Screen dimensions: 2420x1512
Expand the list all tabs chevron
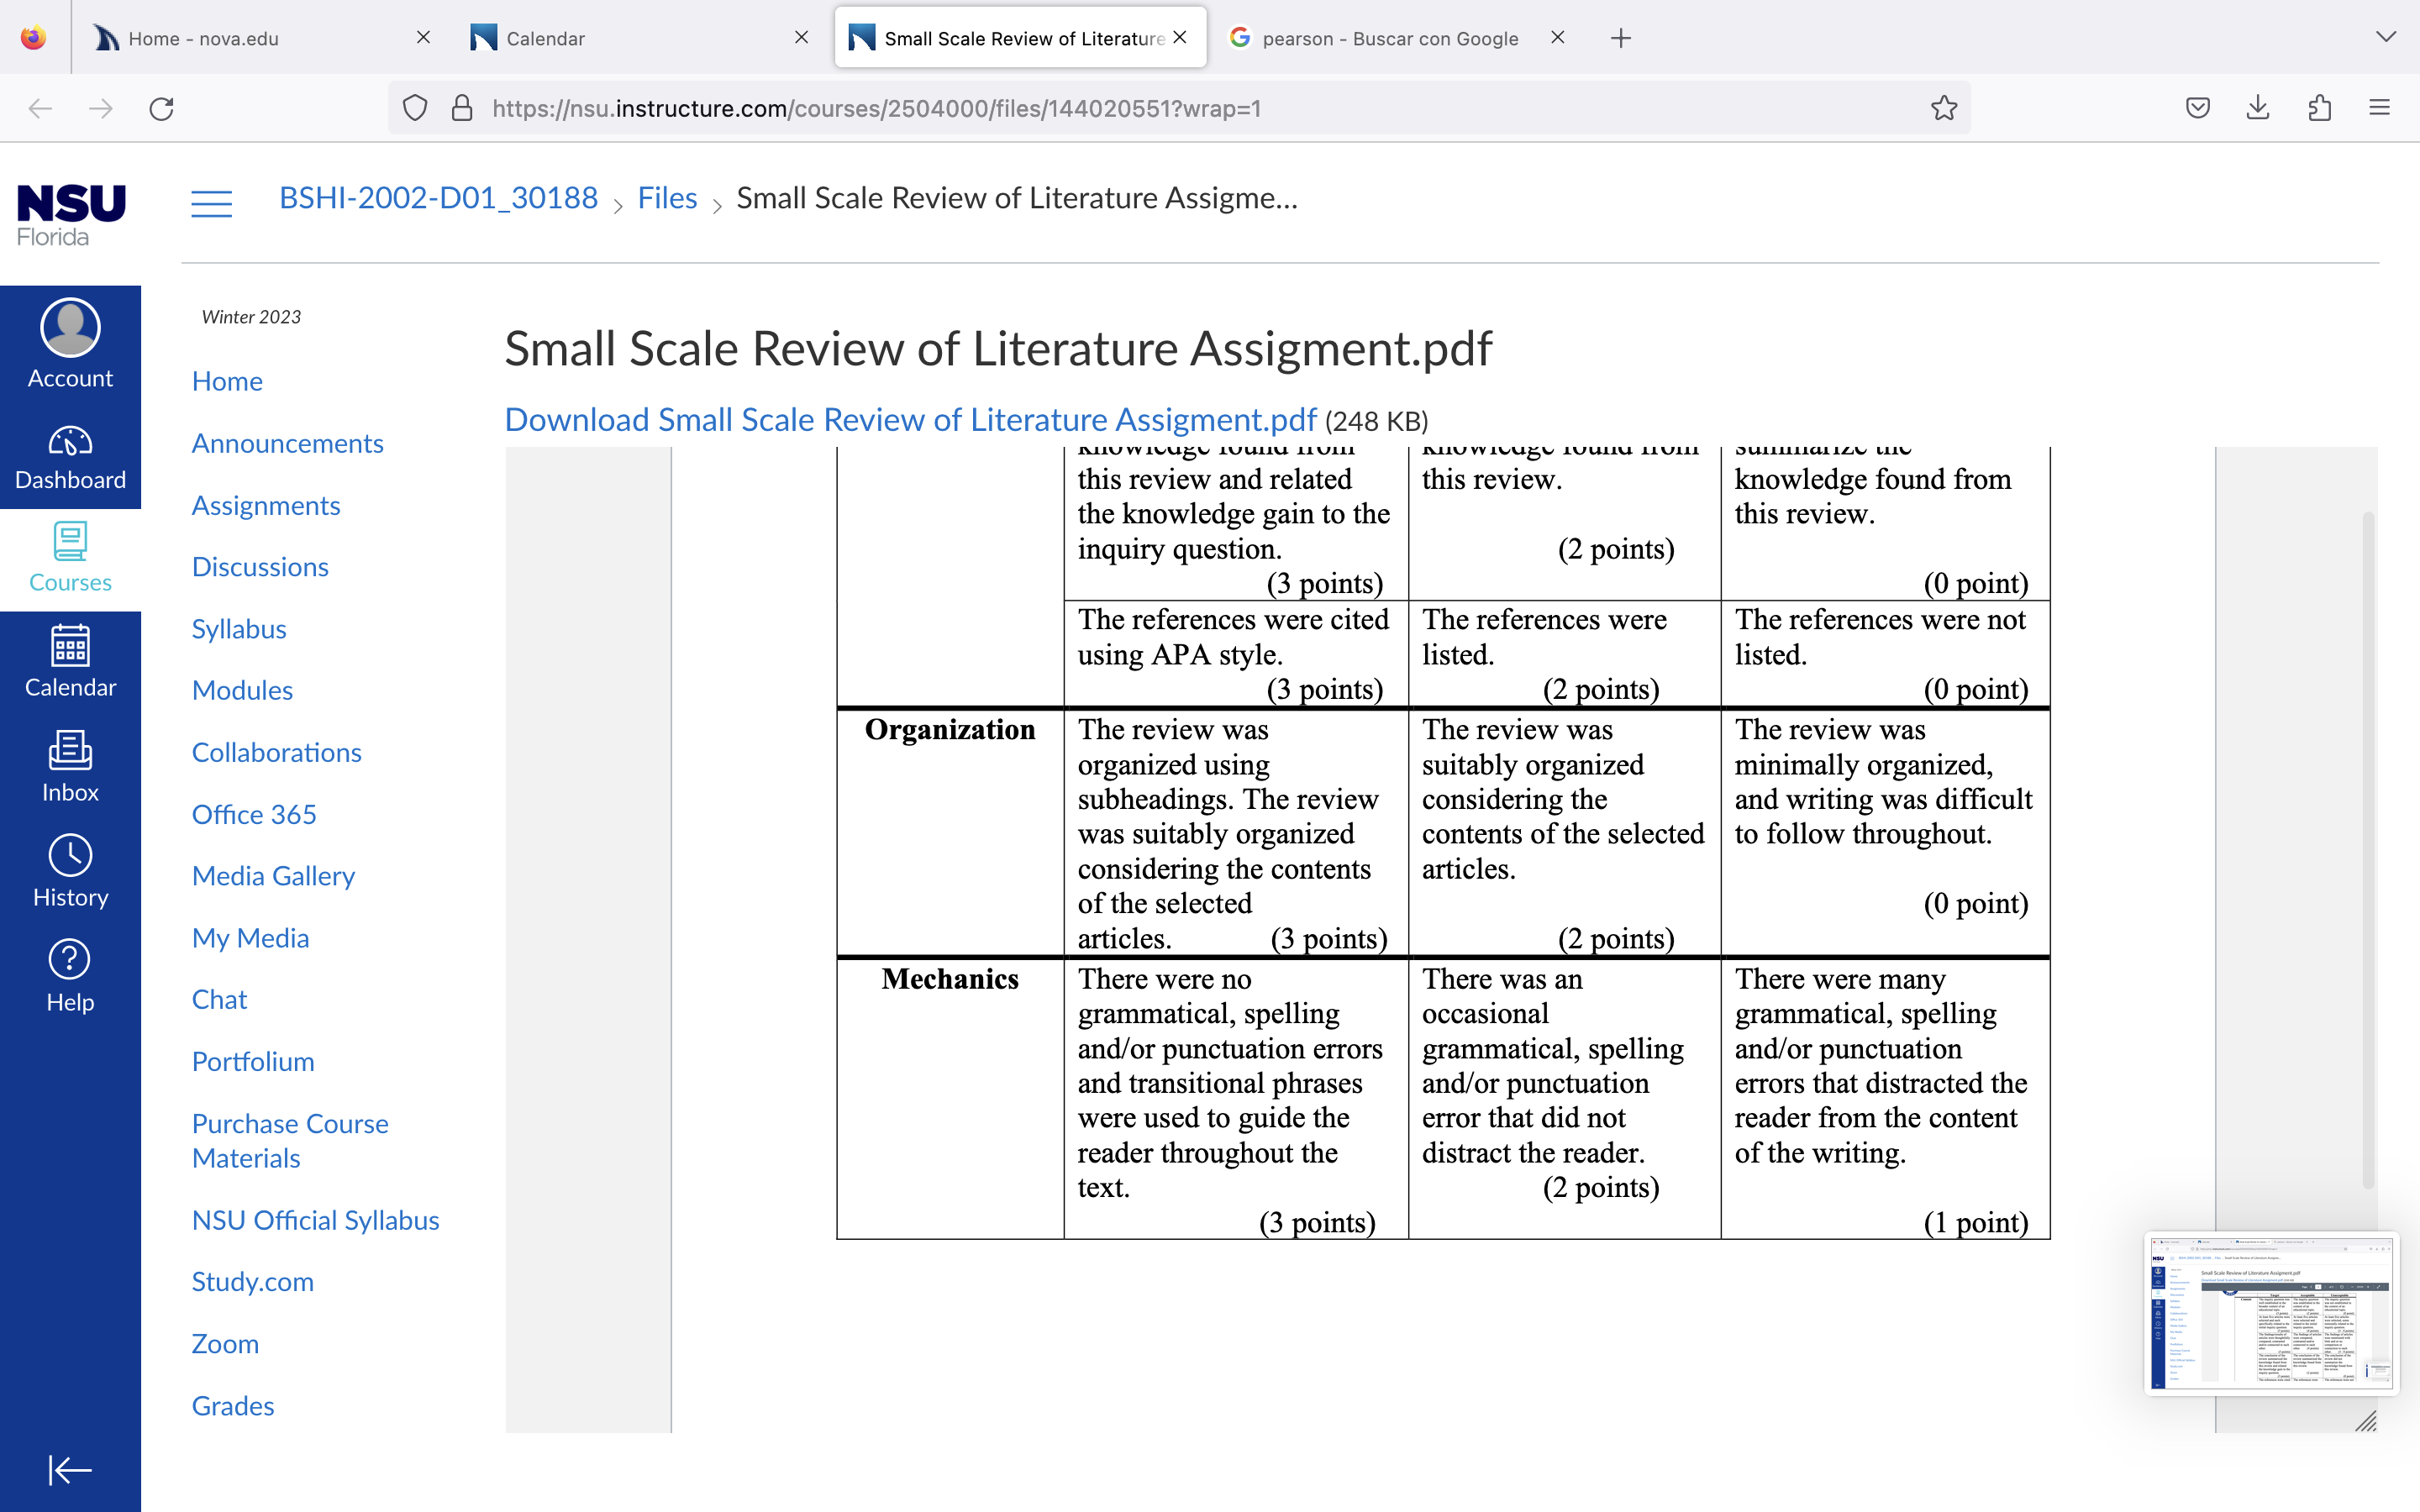[2386, 37]
